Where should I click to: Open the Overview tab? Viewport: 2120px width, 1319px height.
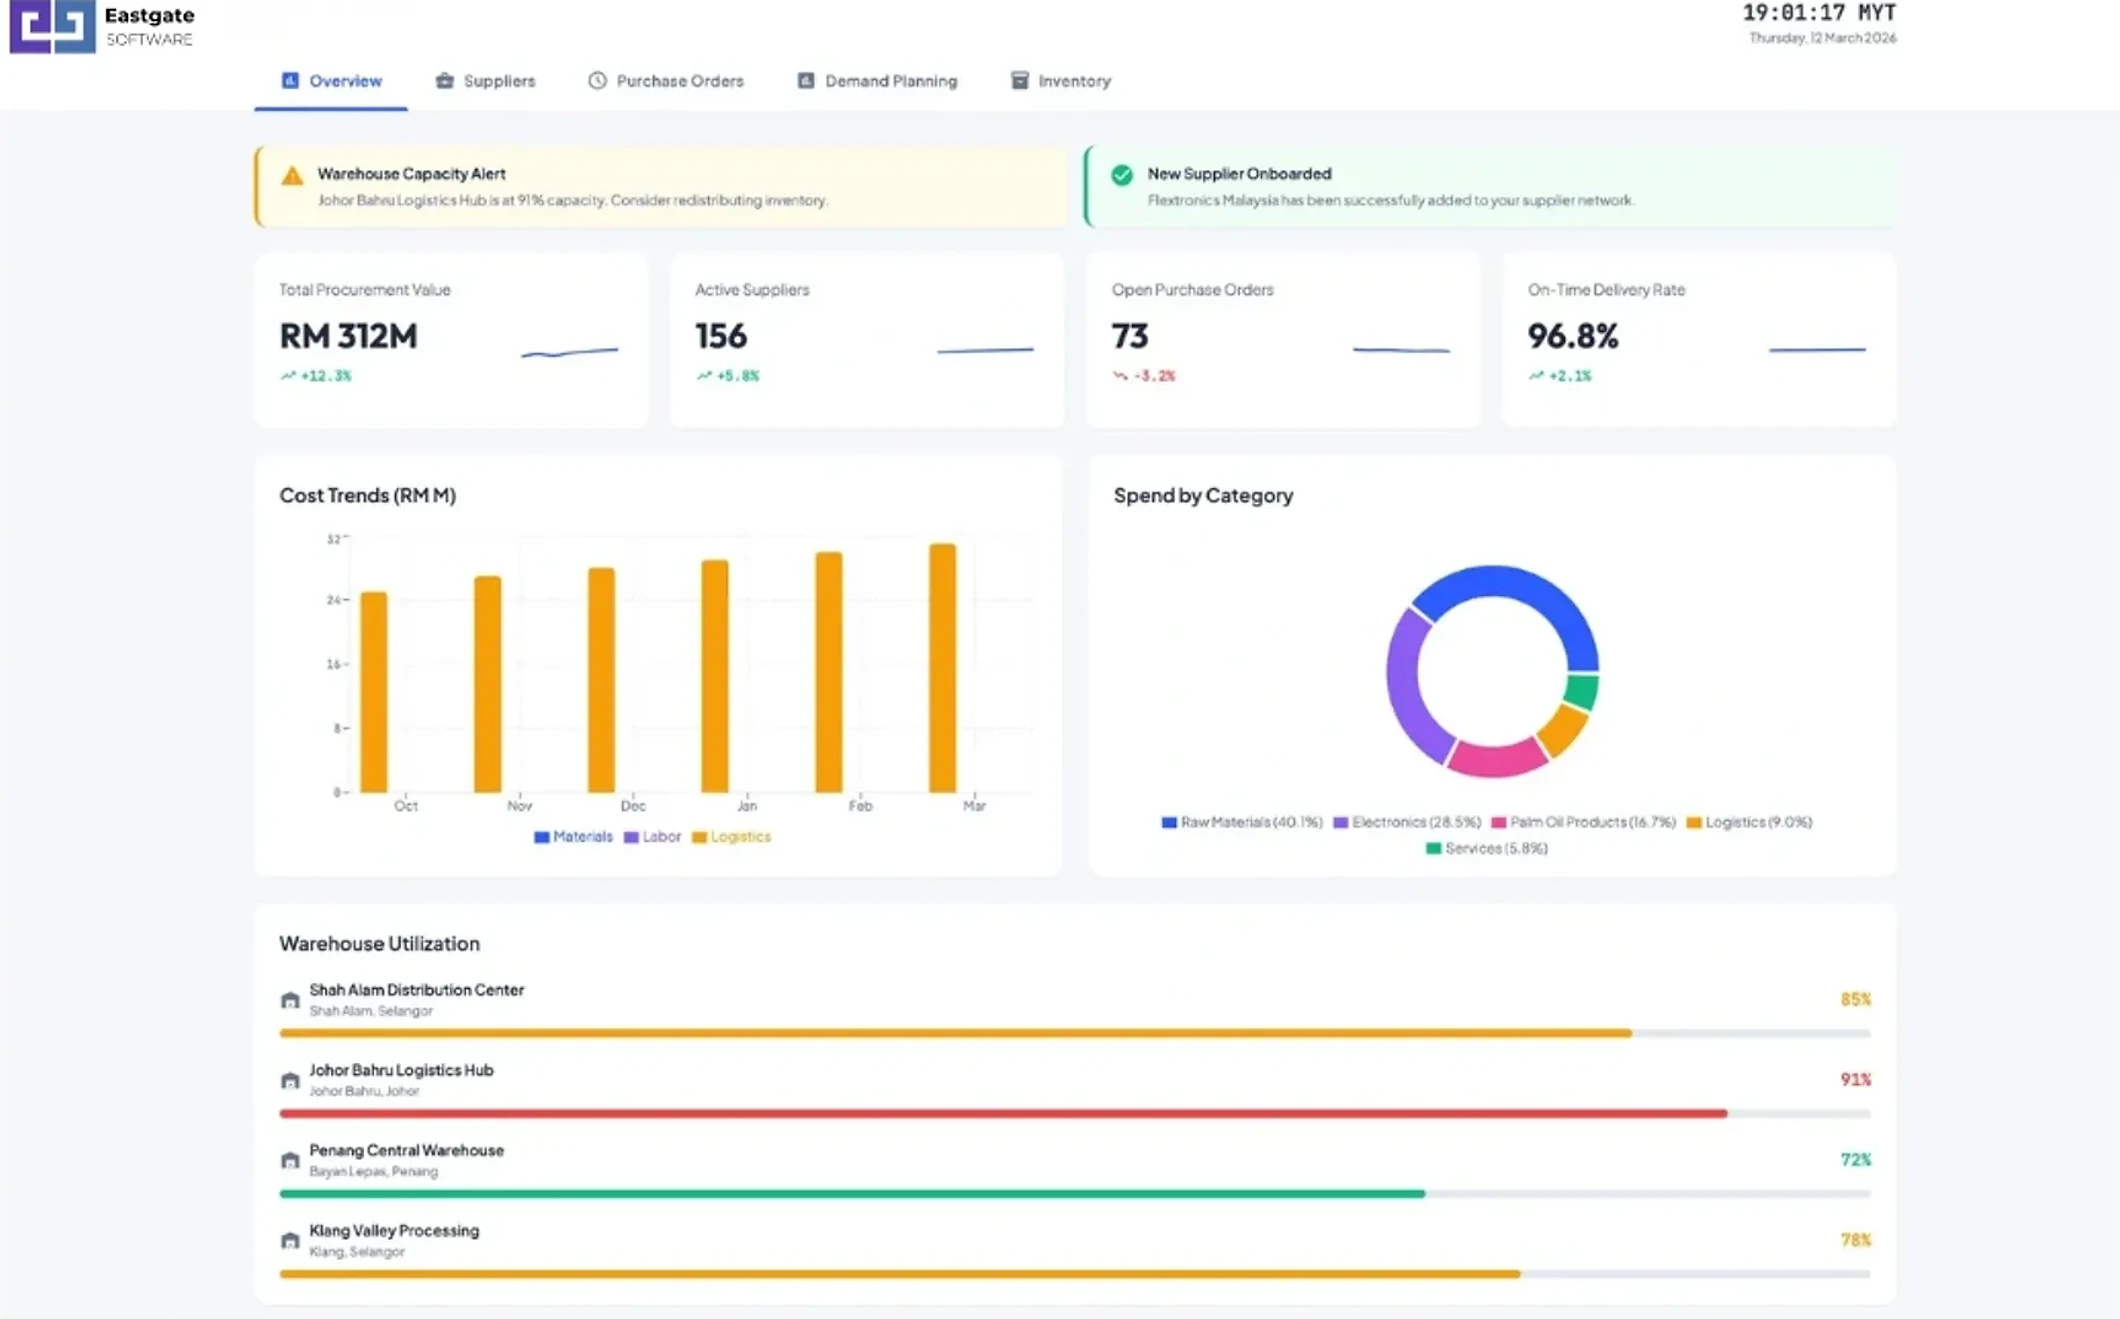tap(331, 81)
